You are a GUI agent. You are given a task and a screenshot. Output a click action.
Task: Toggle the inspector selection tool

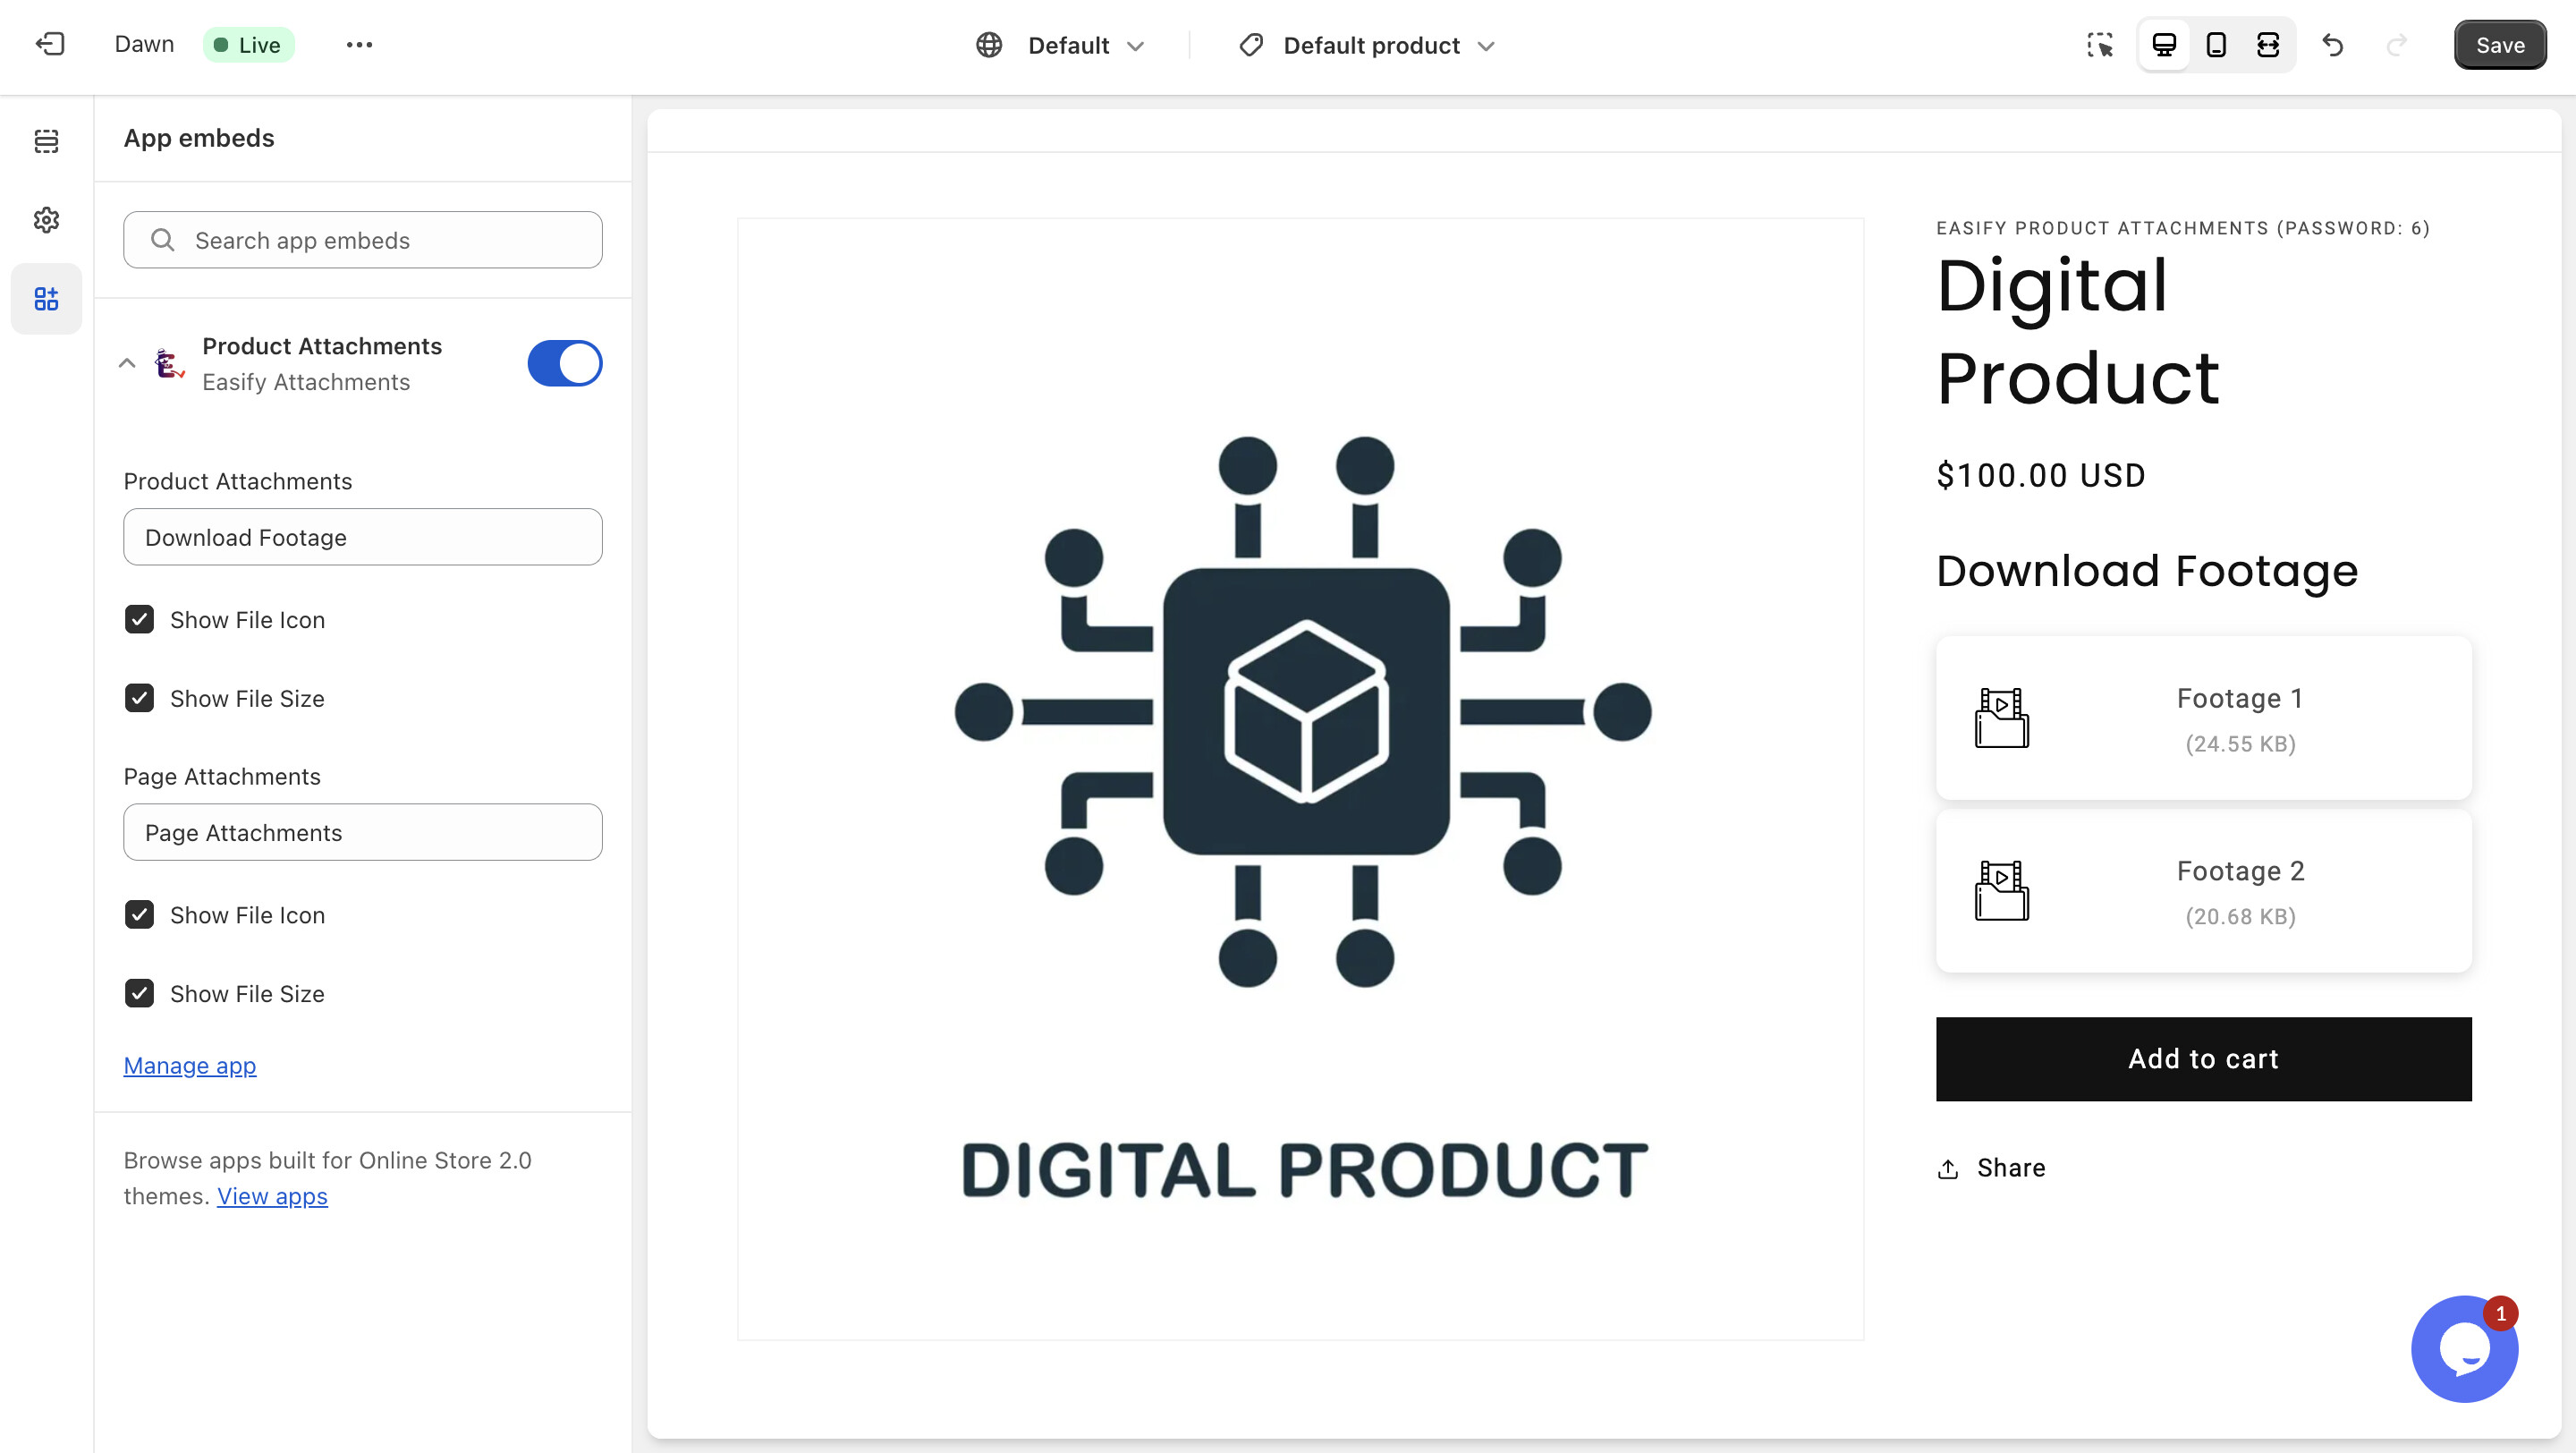[x=2100, y=45]
